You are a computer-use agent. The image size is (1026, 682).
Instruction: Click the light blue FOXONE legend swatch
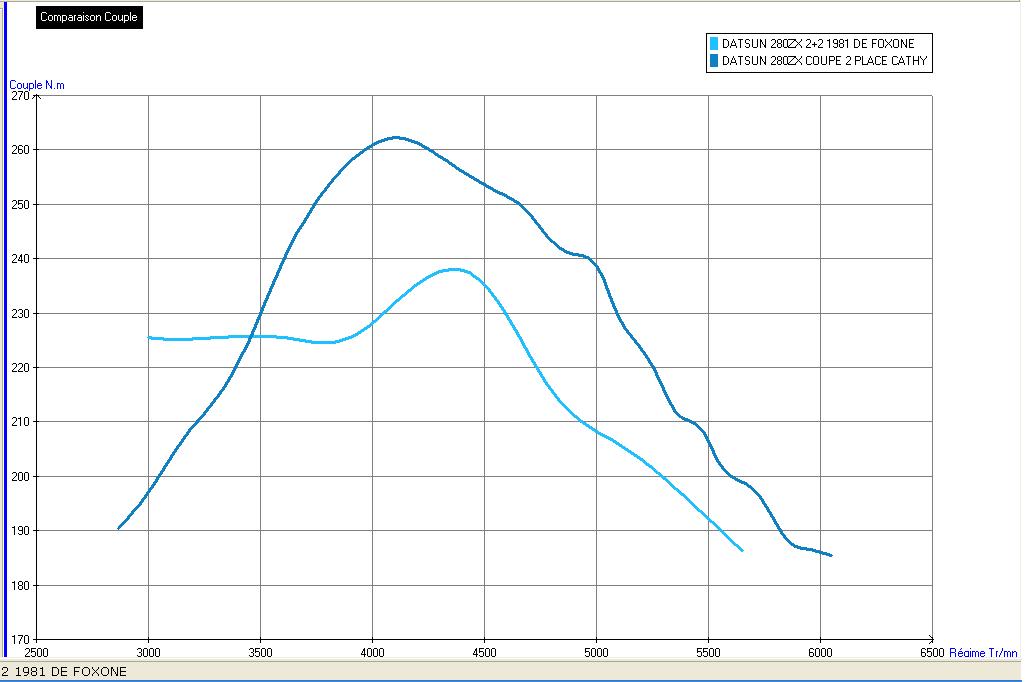click(x=714, y=43)
